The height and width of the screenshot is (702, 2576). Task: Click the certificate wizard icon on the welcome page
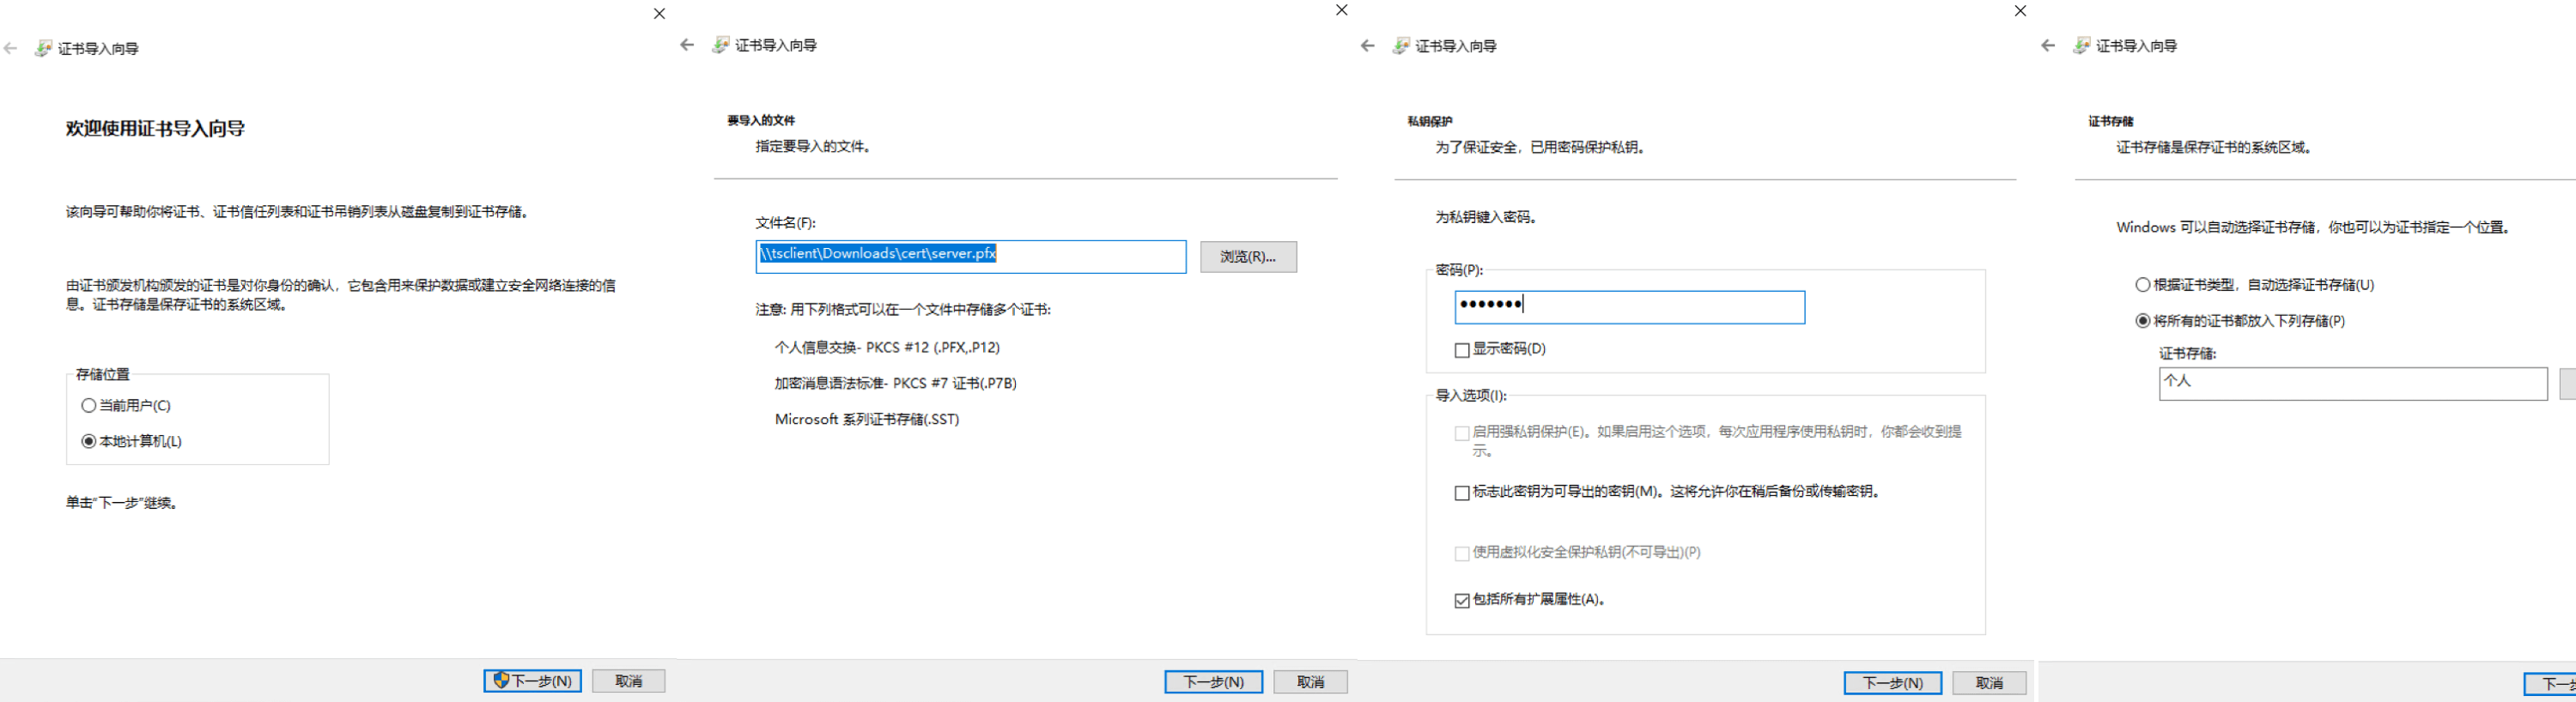pos(43,49)
